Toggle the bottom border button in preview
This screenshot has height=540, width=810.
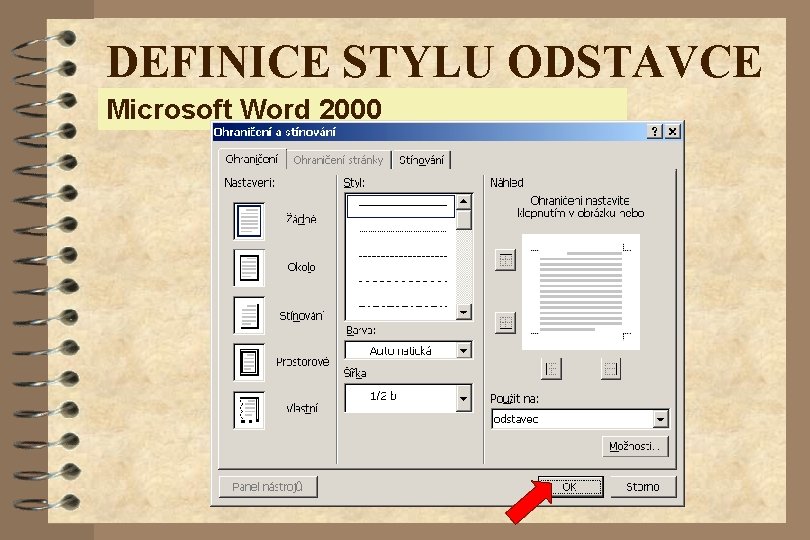pos(506,323)
